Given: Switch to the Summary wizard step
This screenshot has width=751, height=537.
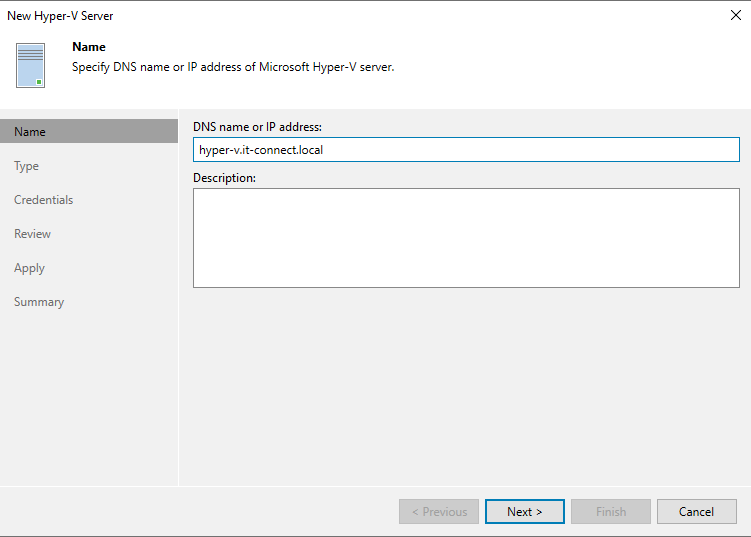Looking at the screenshot, I should (39, 302).
